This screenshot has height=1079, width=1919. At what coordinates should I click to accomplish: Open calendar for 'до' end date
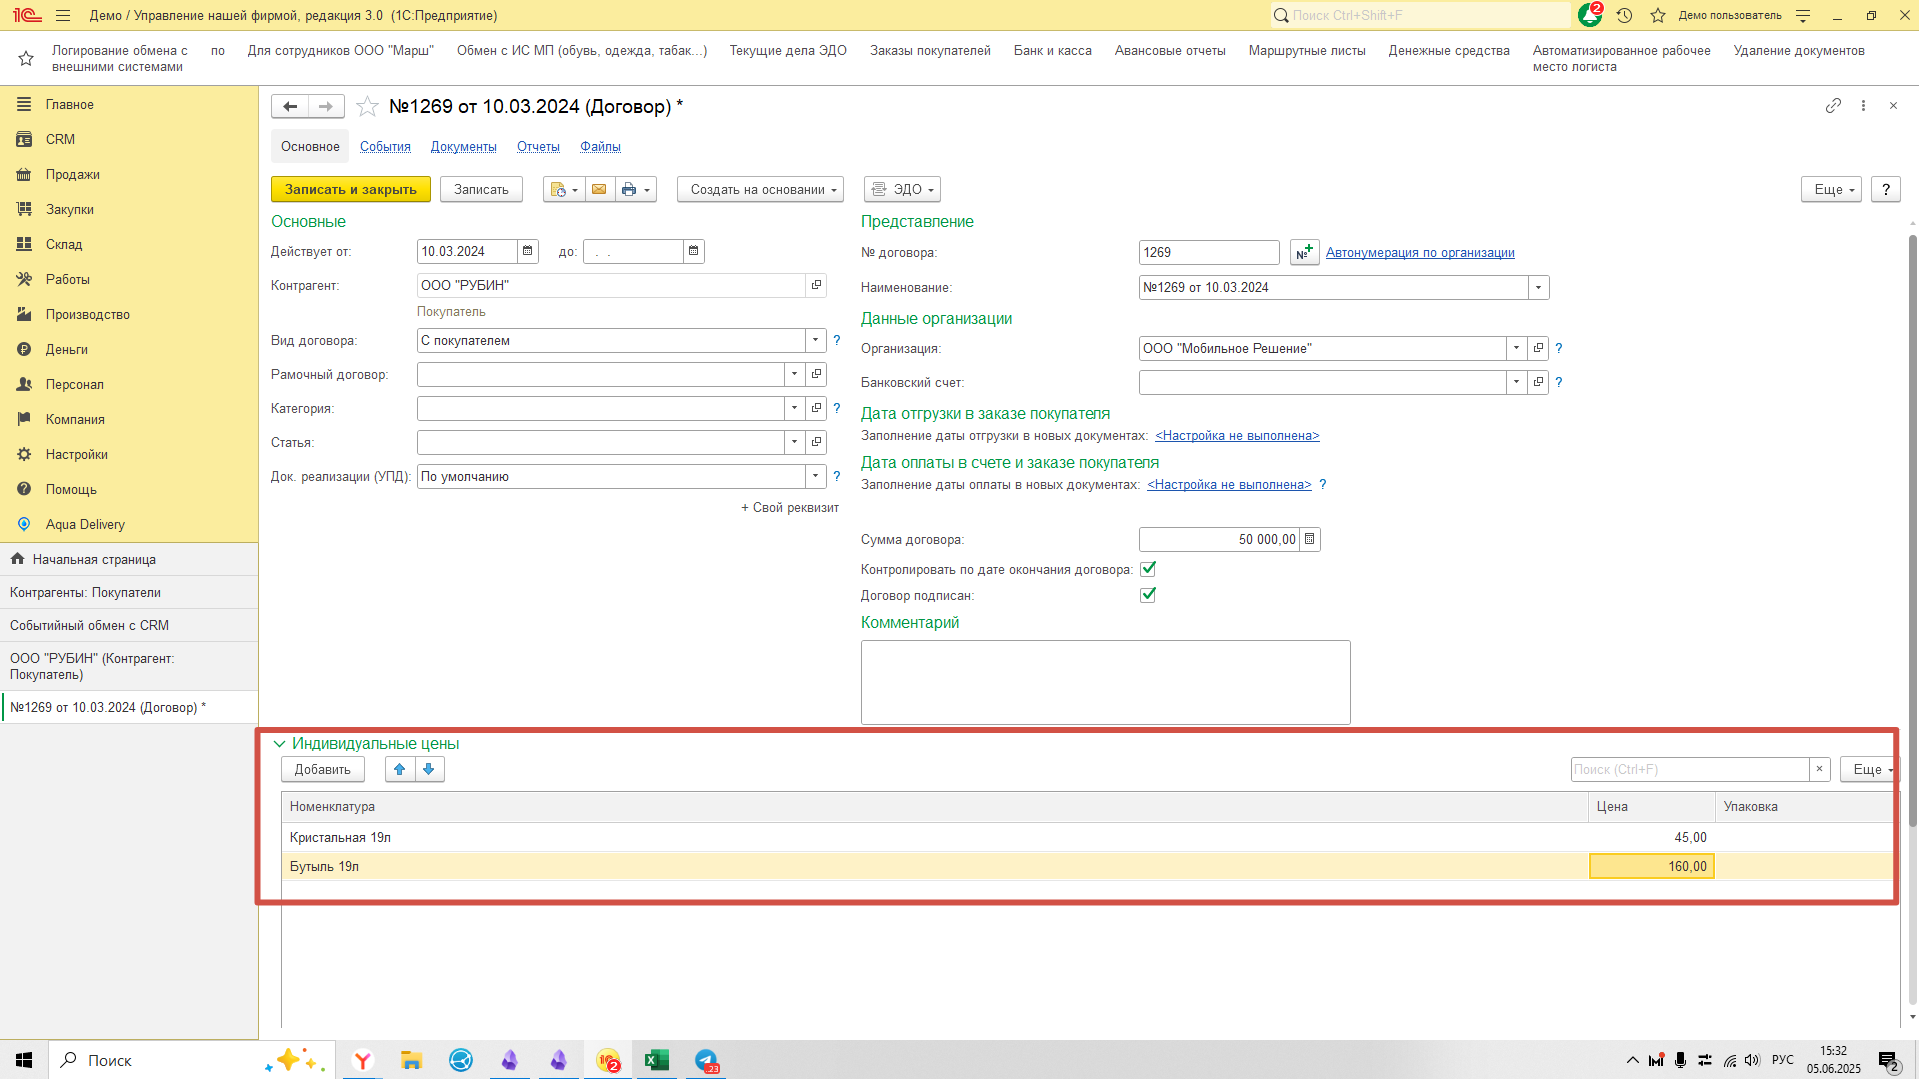[x=694, y=251]
